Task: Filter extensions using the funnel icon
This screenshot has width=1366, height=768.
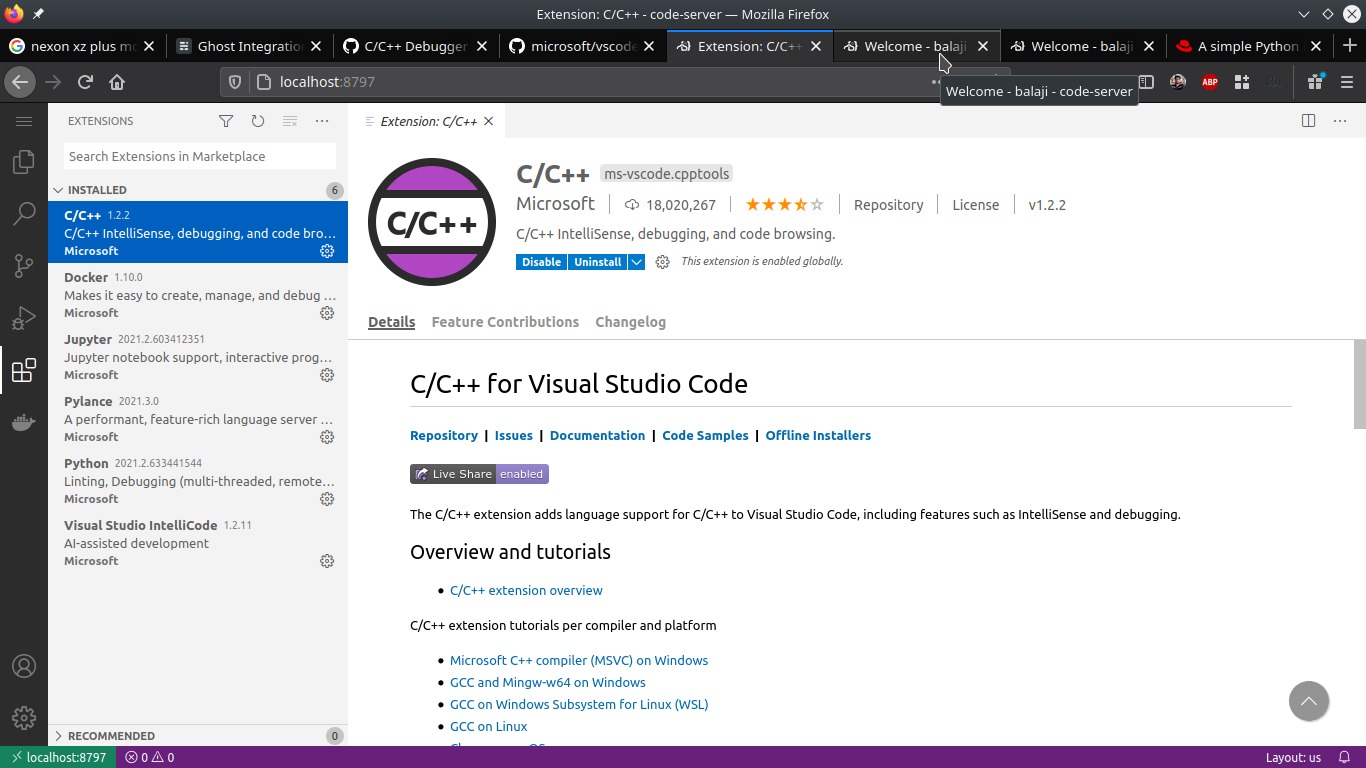Action: coord(226,121)
